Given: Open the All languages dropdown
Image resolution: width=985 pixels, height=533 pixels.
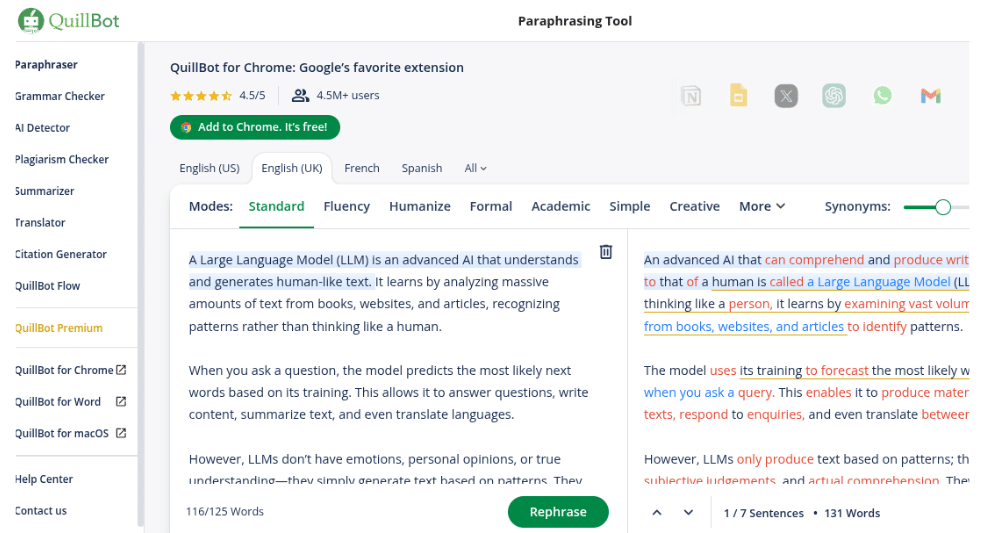Looking at the screenshot, I should click(x=476, y=168).
